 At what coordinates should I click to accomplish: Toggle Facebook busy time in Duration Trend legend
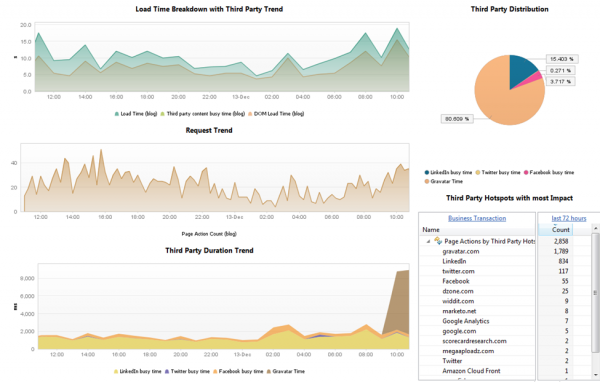238,371
